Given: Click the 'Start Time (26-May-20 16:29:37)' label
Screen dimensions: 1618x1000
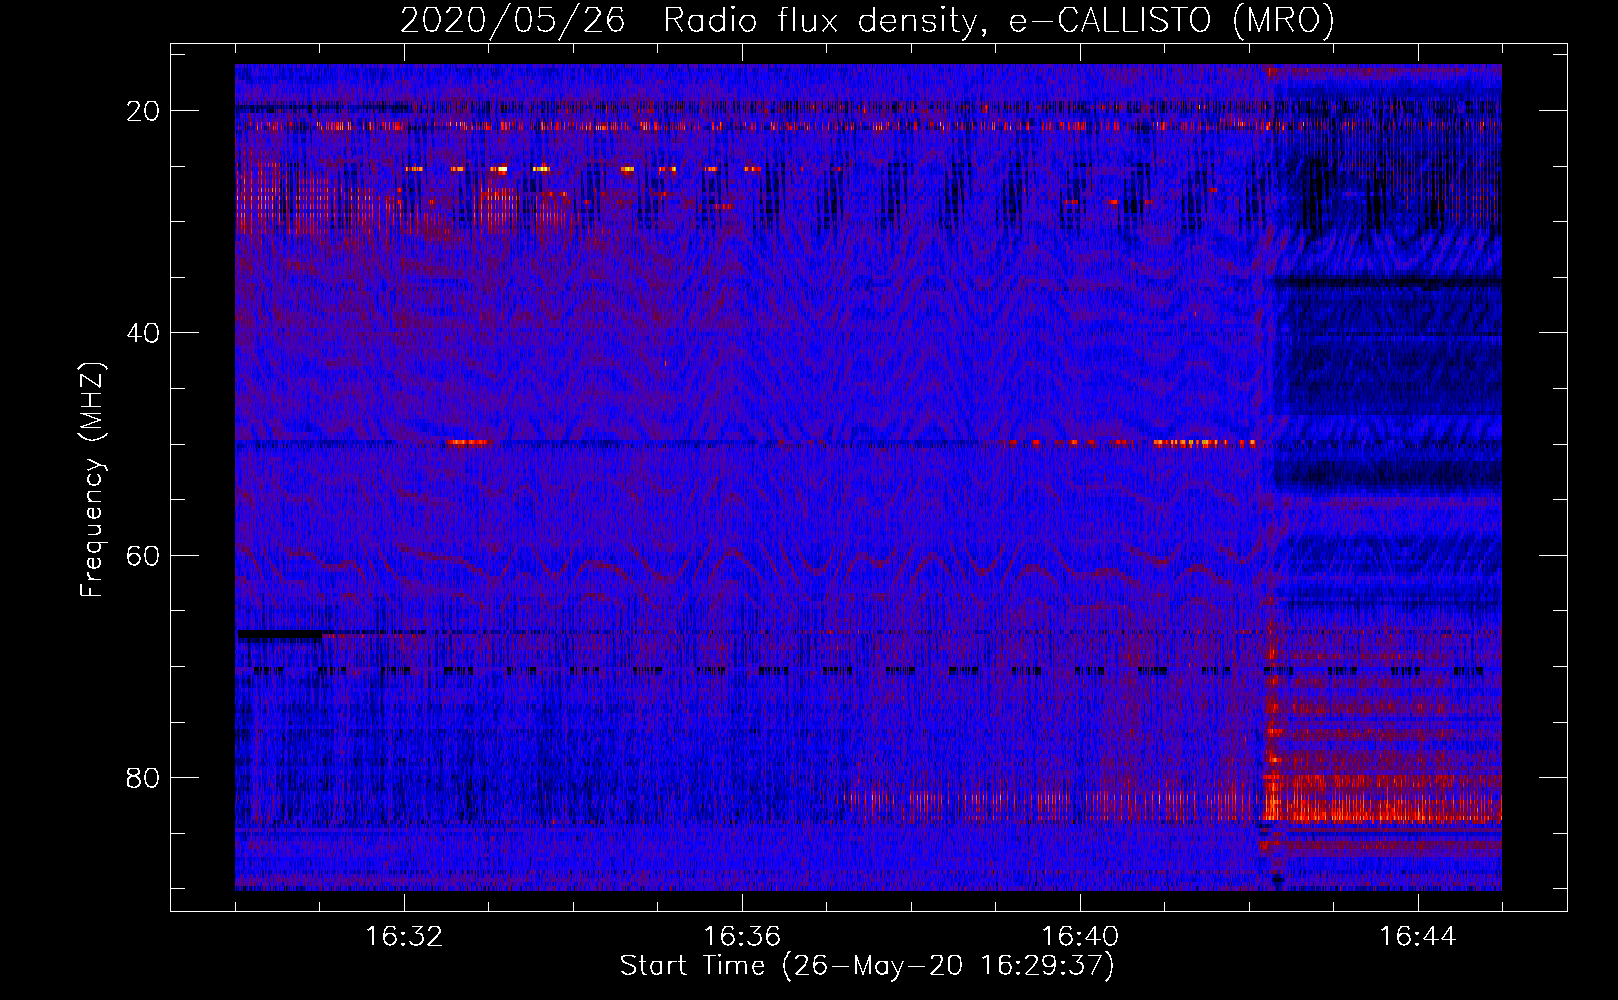Looking at the screenshot, I should [867, 966].
